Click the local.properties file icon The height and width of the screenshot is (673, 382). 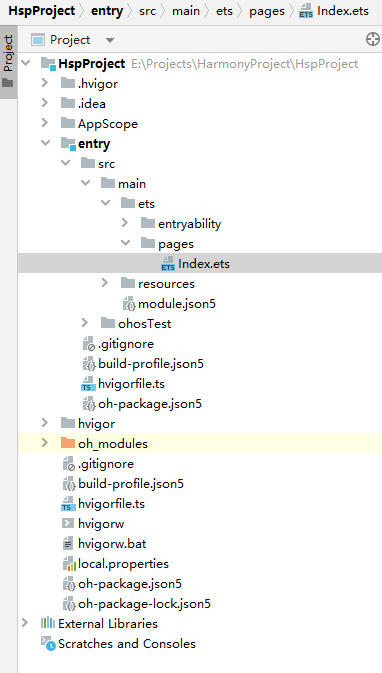click(69, 564)
